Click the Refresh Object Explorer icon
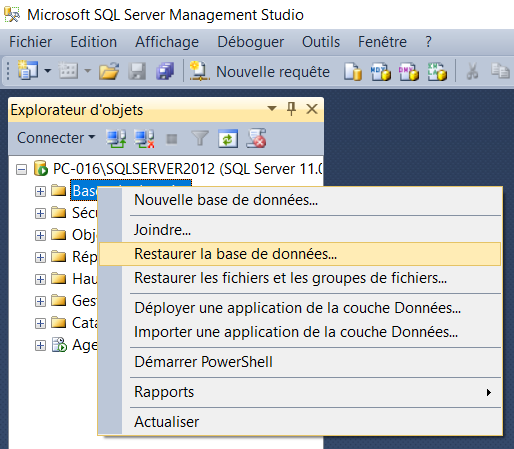 (x=228, y=138)
